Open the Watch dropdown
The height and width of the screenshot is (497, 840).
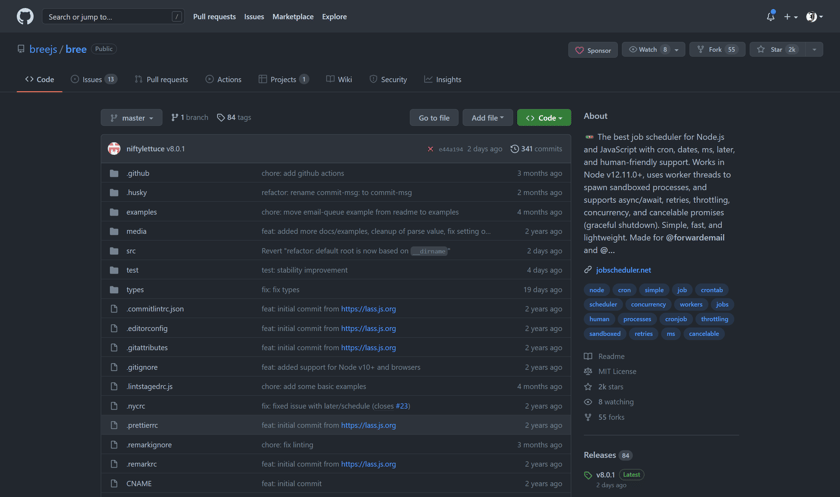pos(653,49)
